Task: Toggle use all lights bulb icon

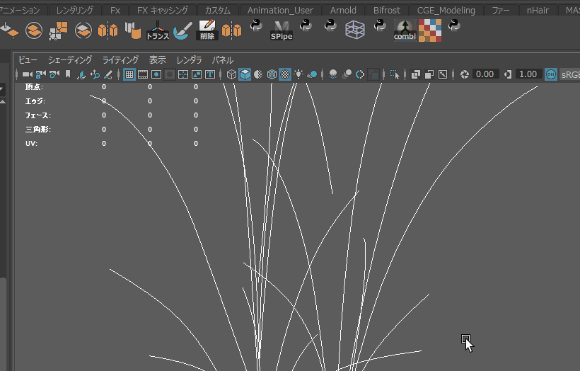Action: (x=299, y=74)
